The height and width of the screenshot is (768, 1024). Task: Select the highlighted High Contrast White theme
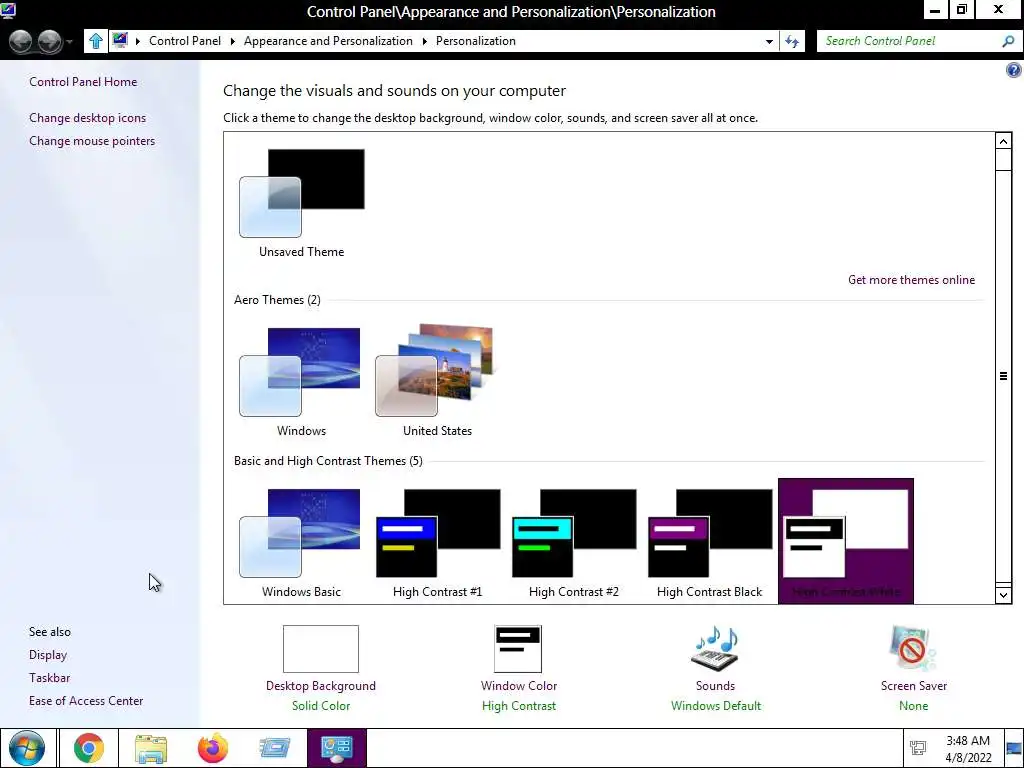coord(846,541)
